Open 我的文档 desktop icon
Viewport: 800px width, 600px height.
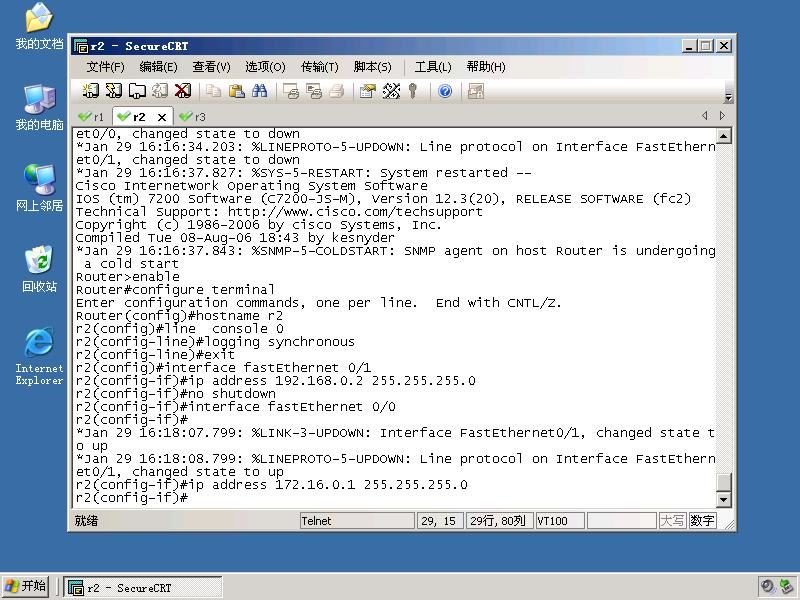pos(39,27)
